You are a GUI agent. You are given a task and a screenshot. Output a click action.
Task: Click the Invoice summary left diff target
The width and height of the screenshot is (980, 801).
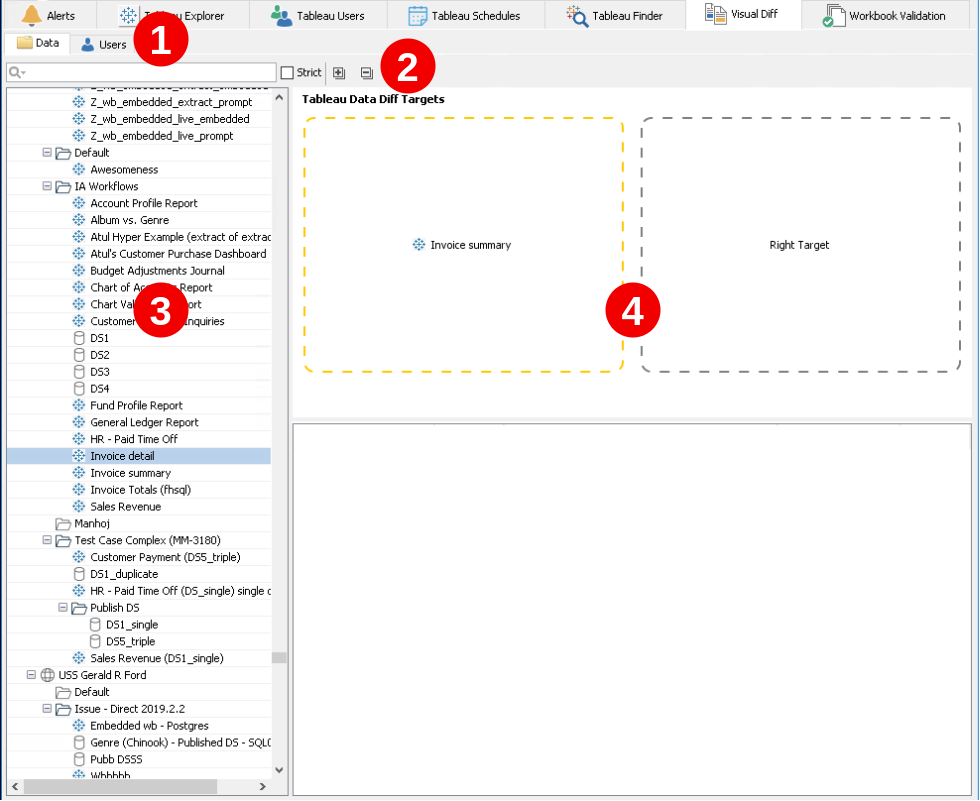pos(462,245)
